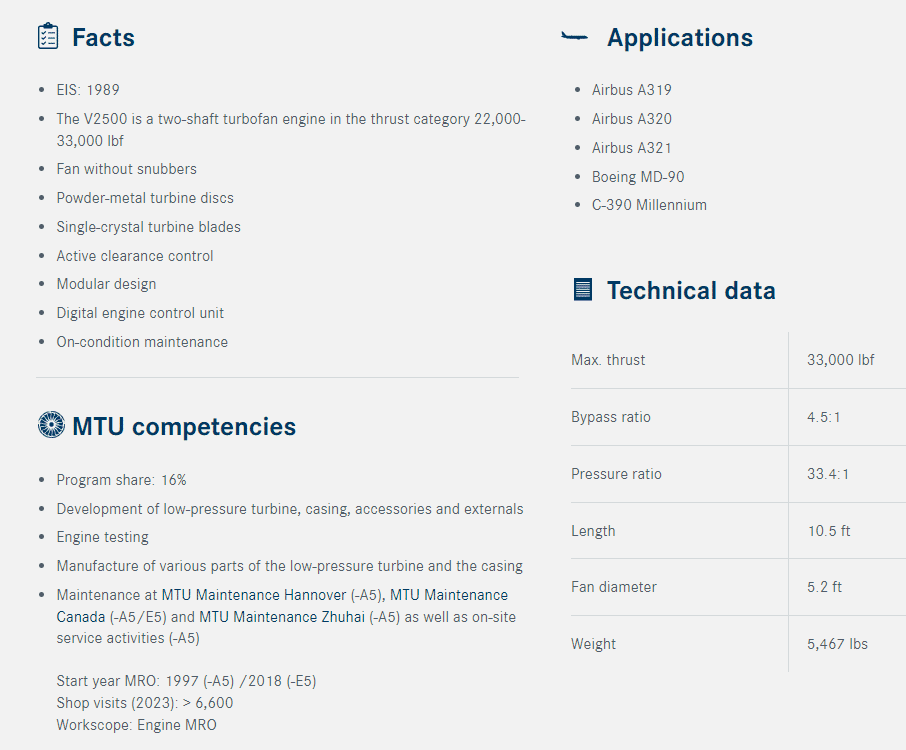The width and height of the screenshot is (906, 750).
Task: Click the C-390 Millennium list entry
Action: 649,205
